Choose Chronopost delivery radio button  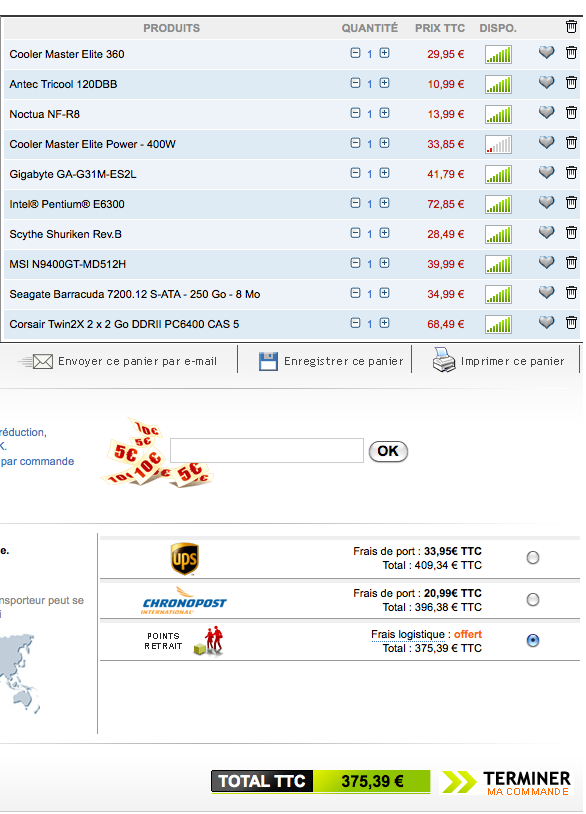[533, 600]
